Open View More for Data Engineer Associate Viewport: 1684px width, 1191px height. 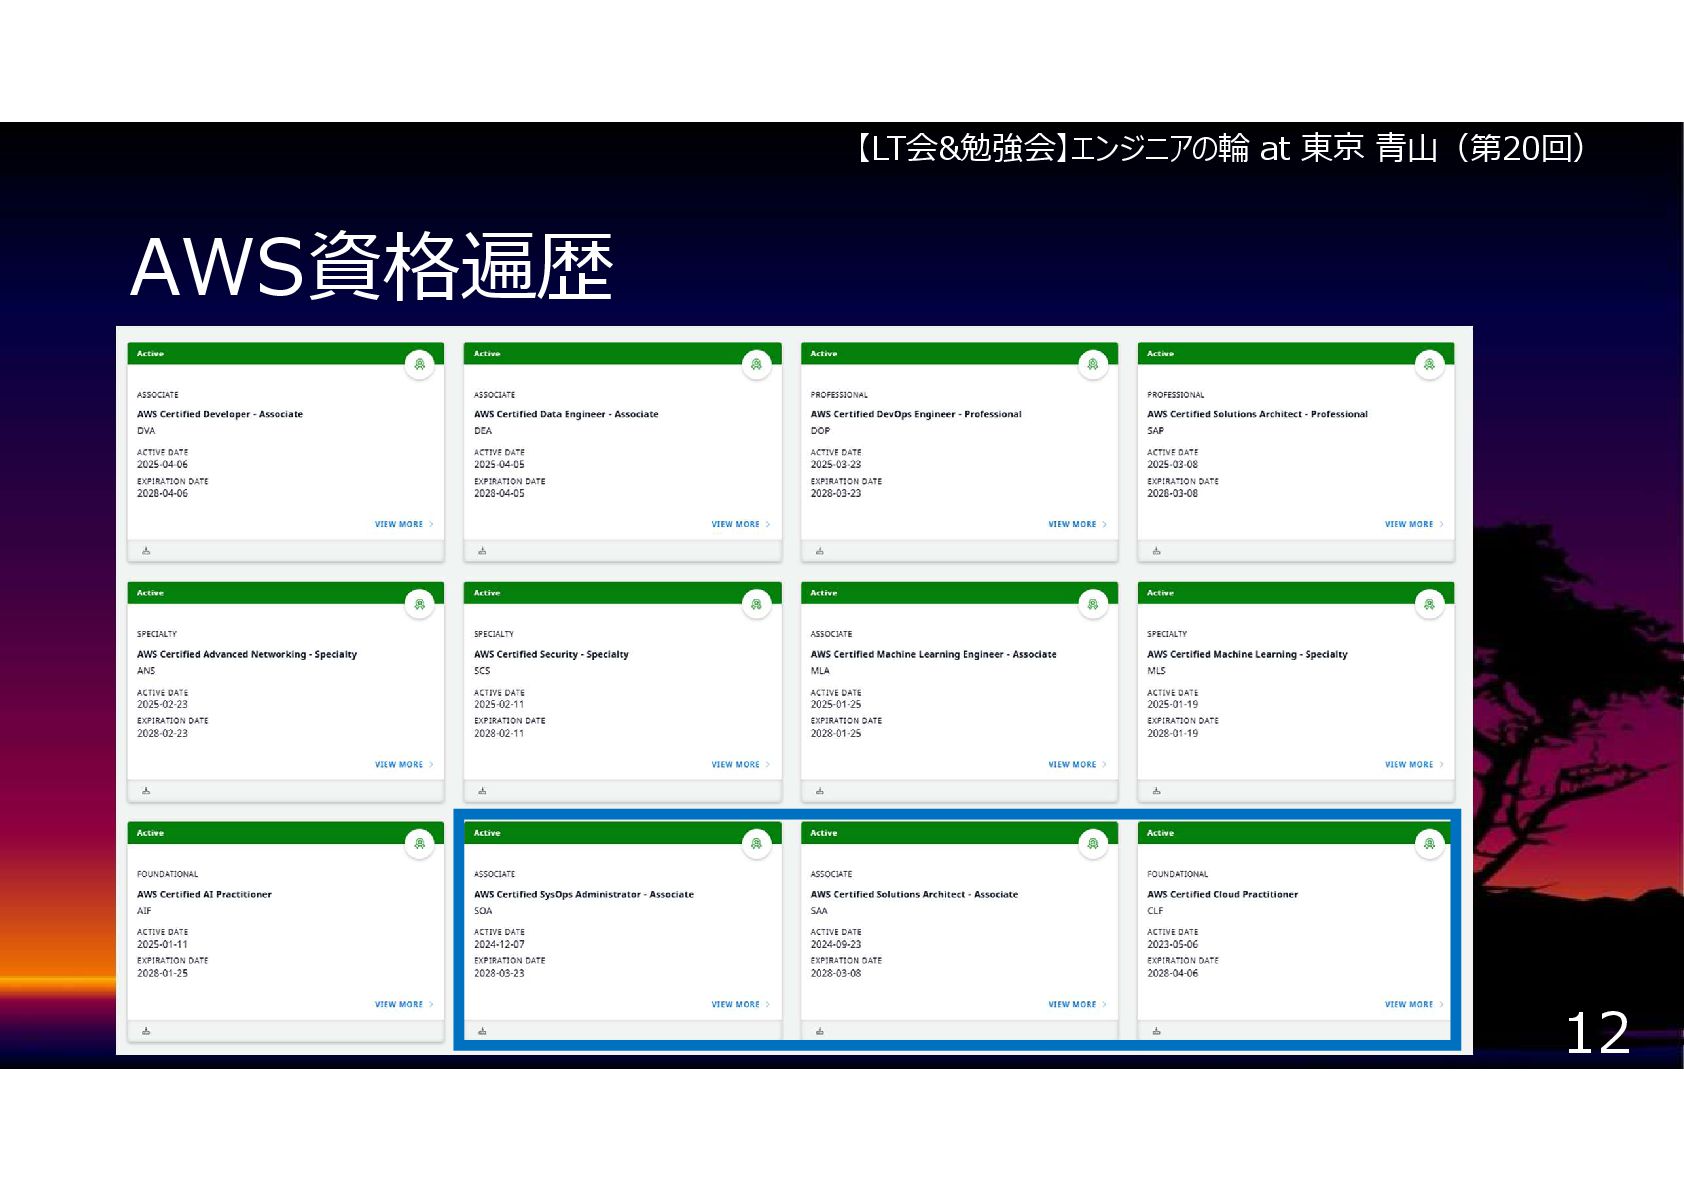pyautogui.click(x=741, y=524)
